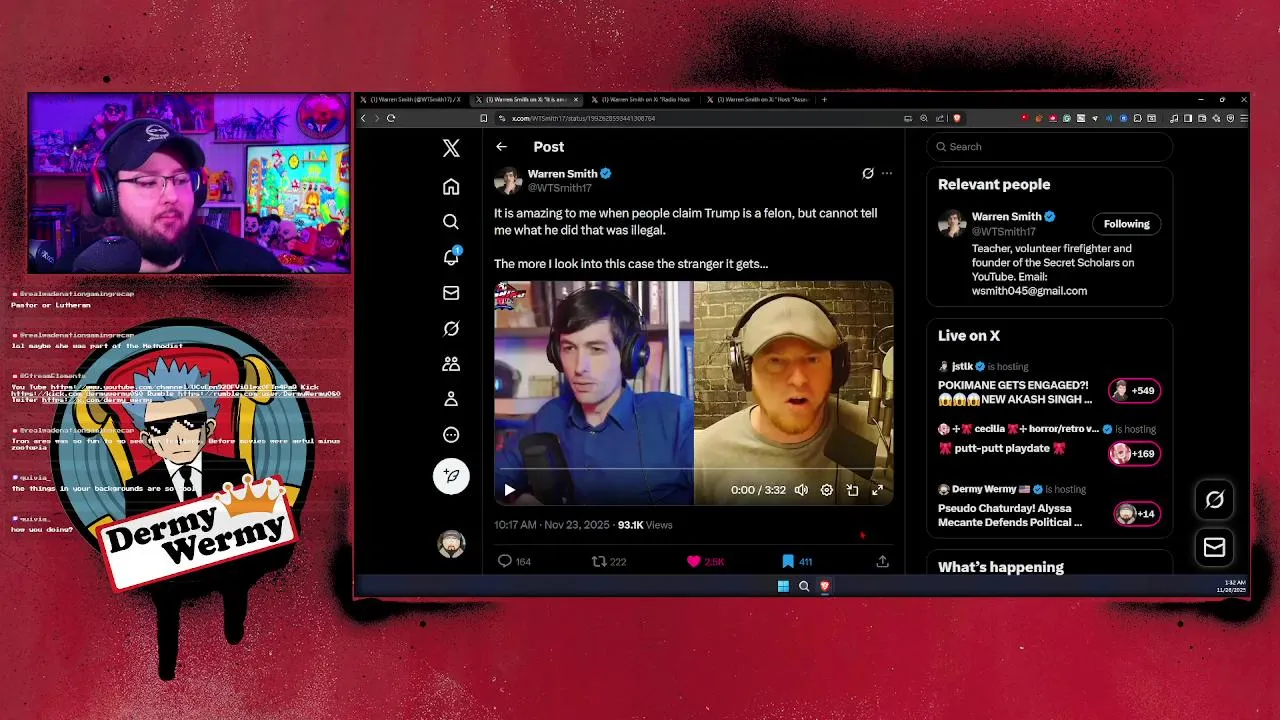Viewport: 1280px width, 720px height.
Task: Repost the post showing 222 reposts
Action: pos(608,561)
